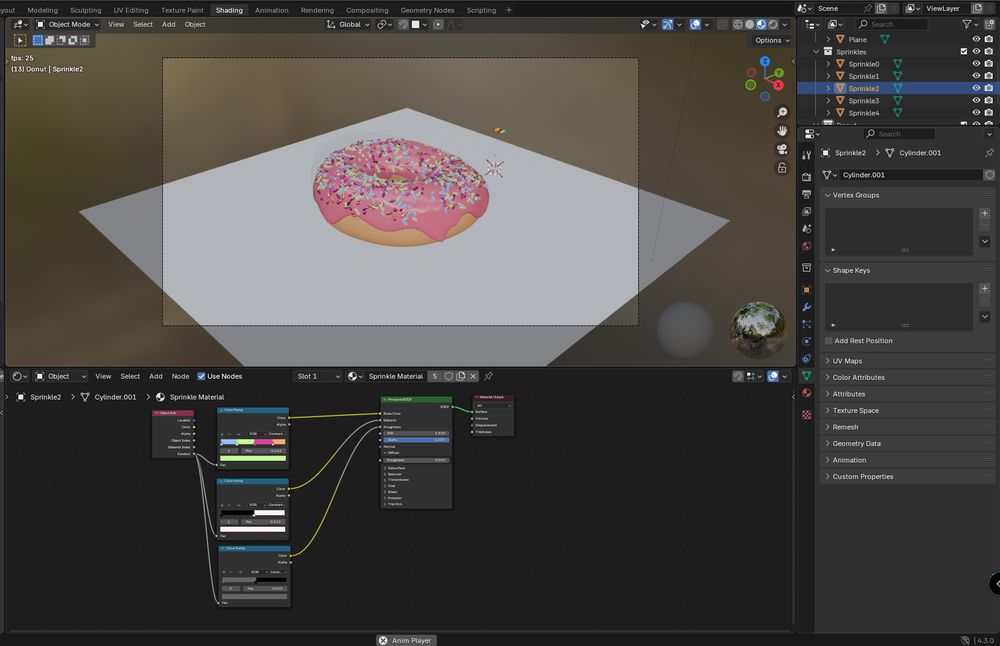Click the pan hand icon in viewport
Viewport: 1000px width, 646px height.
[x=782, y=131]
